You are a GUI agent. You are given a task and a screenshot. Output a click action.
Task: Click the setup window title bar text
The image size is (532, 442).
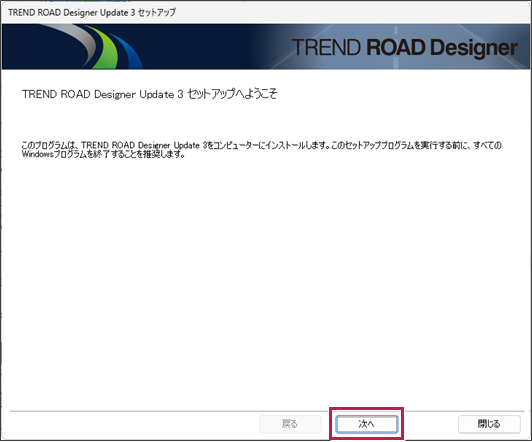click(92, 13)
